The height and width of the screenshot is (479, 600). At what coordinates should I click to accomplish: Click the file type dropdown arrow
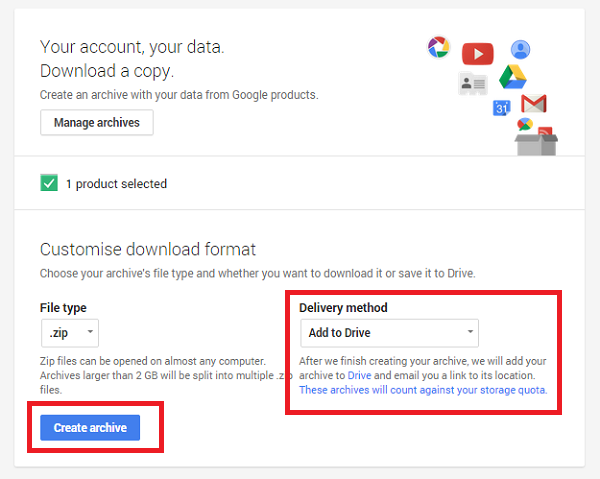[90, 332]
